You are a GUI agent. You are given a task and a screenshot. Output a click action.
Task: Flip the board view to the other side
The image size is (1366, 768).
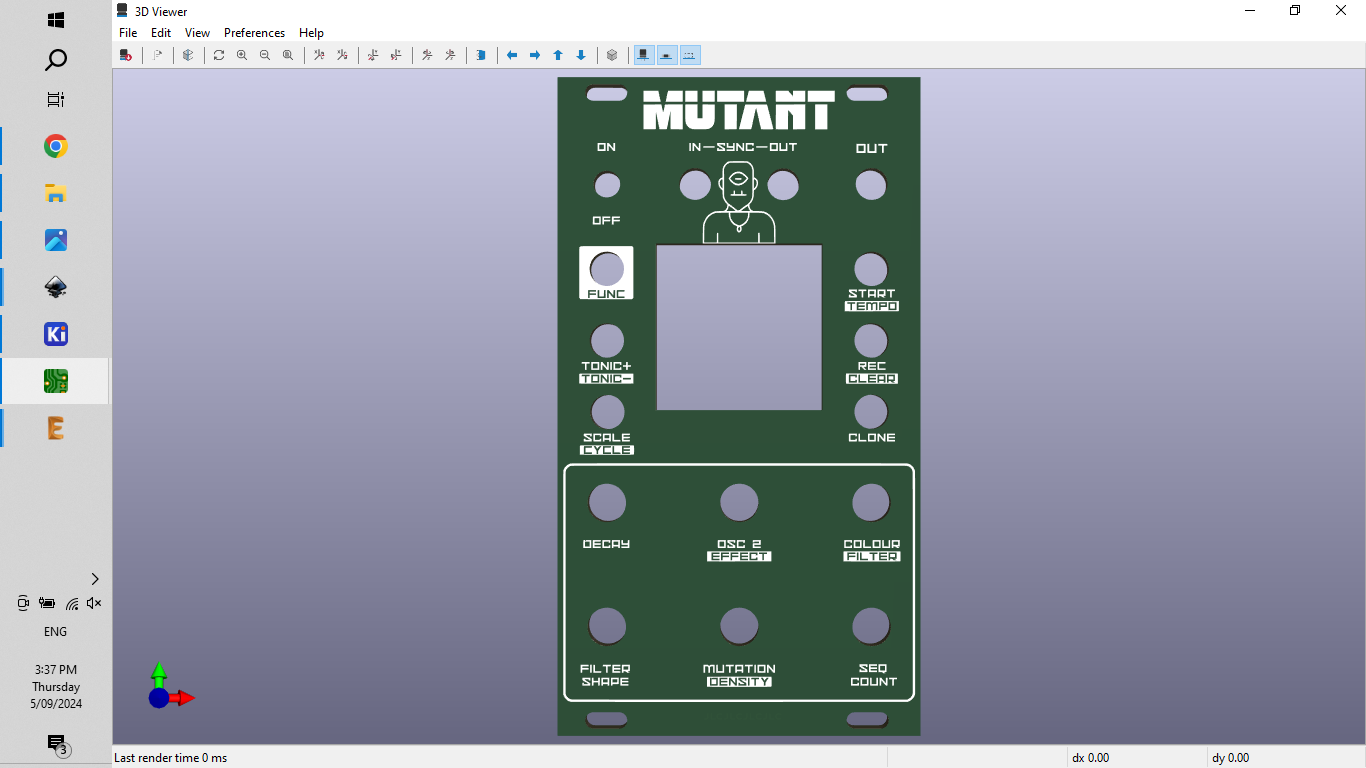coord(481,55)
